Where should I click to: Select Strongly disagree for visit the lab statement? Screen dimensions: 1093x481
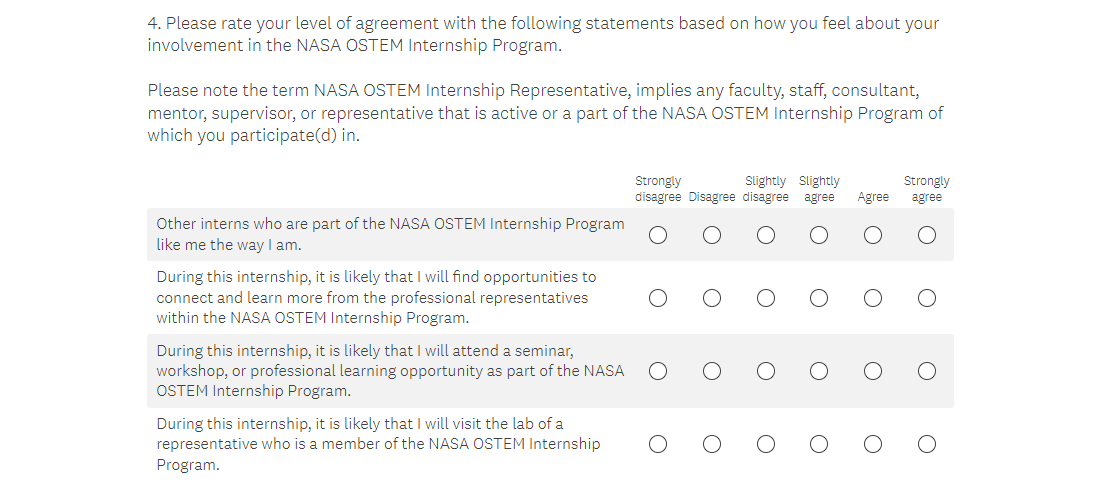click(658, 444)
